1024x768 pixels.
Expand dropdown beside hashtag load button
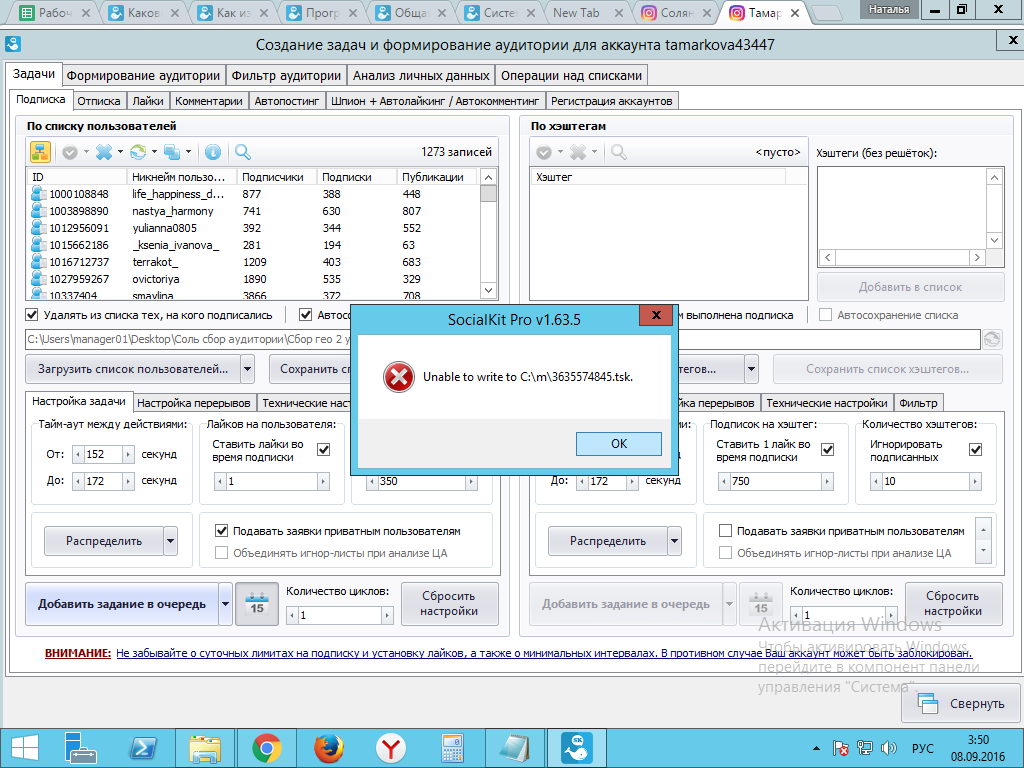[752, 369]
